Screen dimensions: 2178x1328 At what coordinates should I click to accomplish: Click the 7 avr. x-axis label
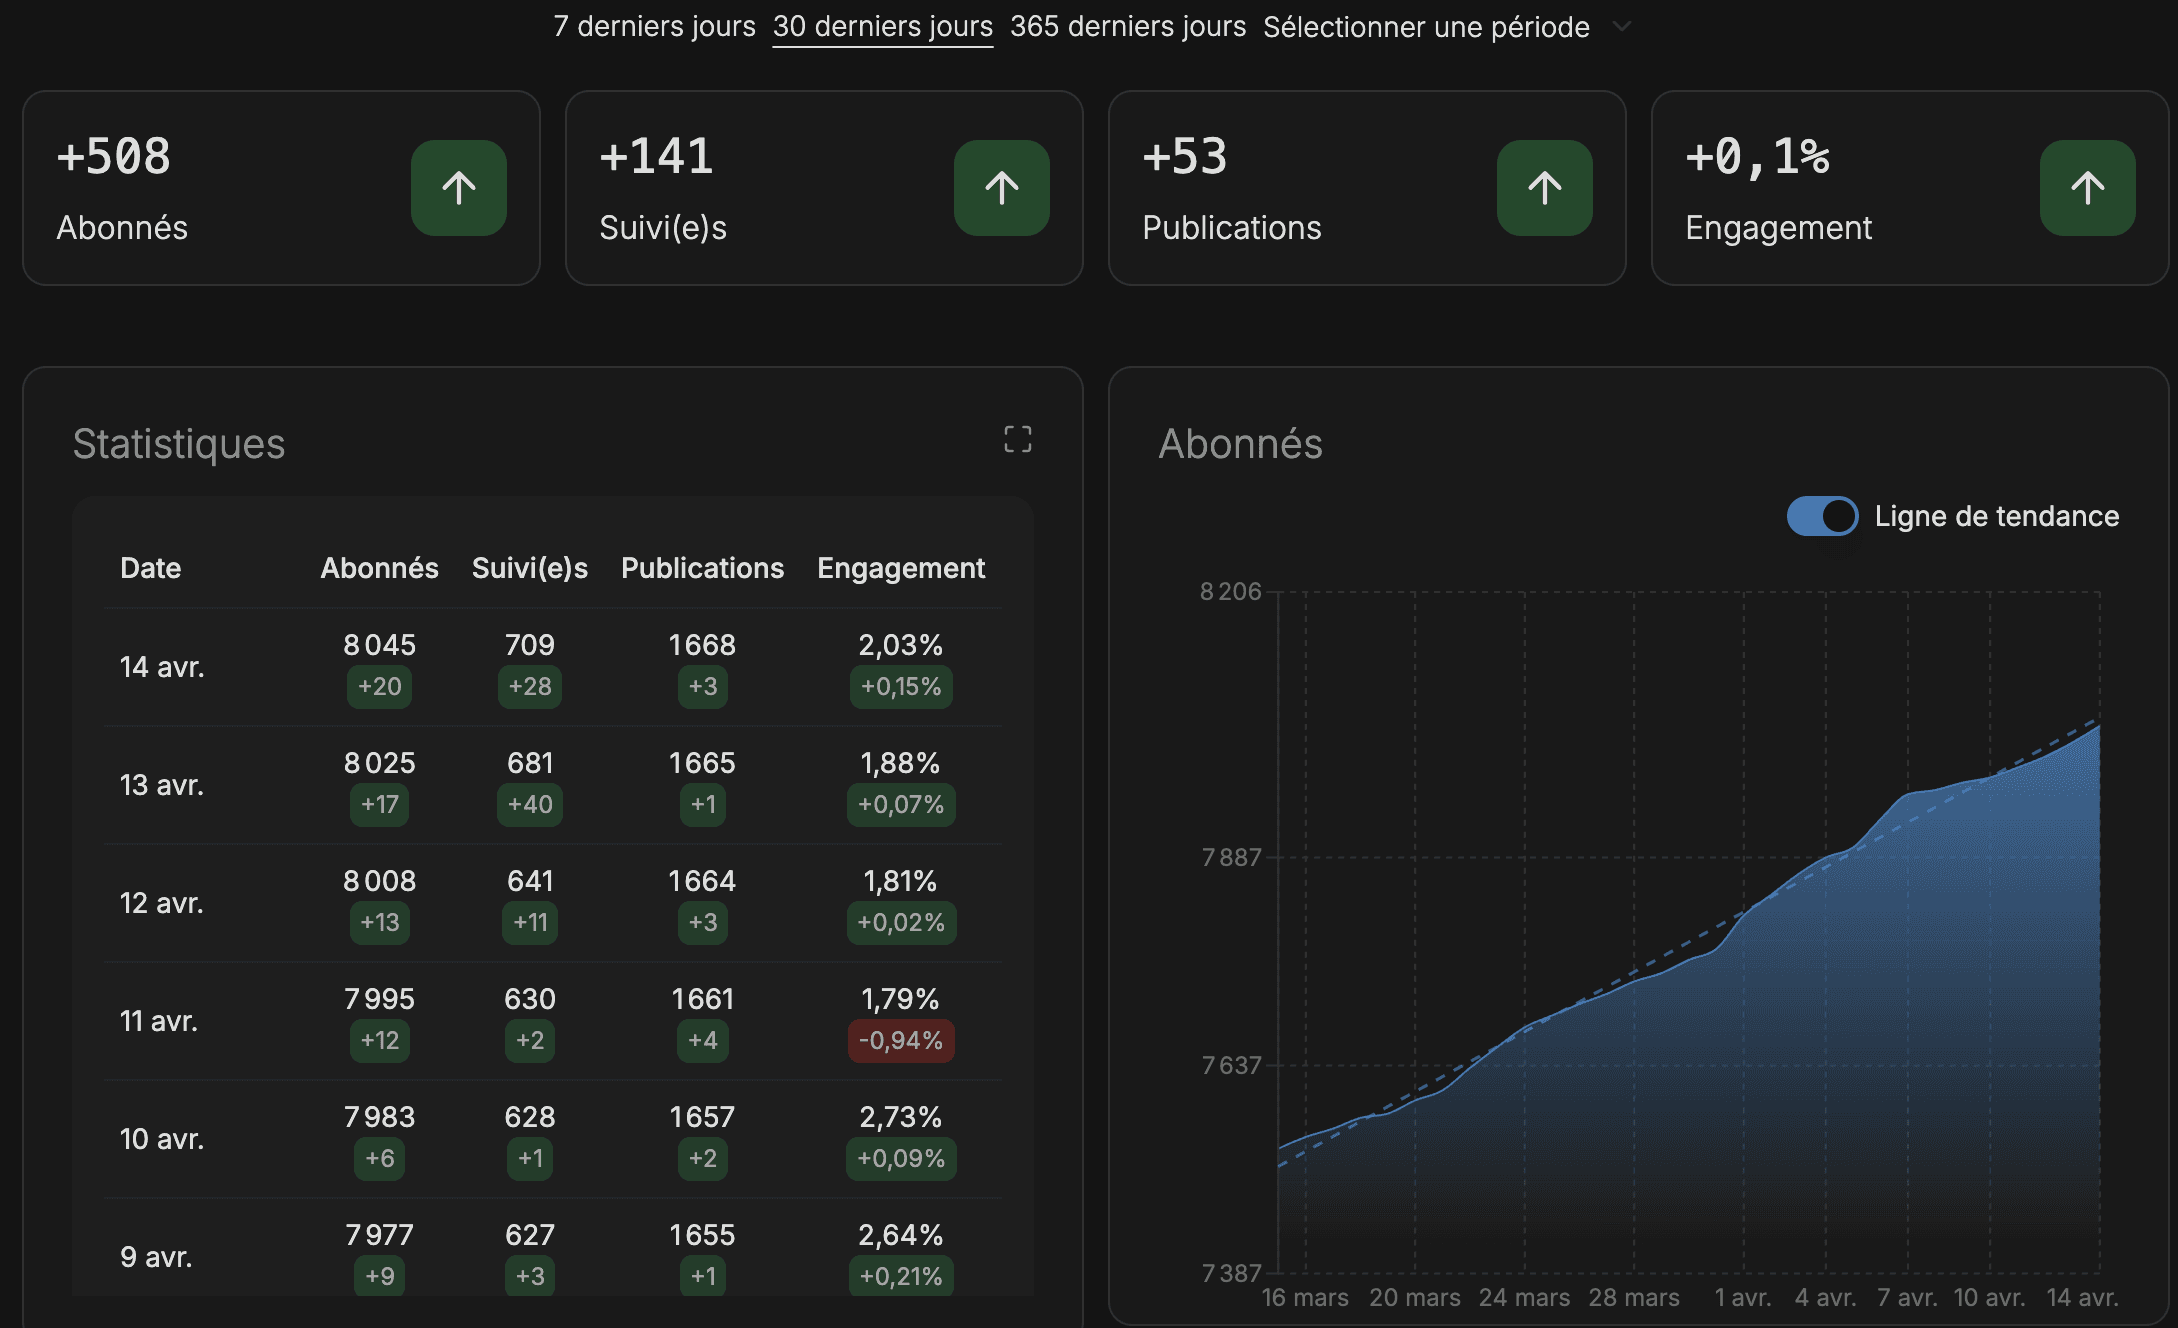(1907, 1298)
